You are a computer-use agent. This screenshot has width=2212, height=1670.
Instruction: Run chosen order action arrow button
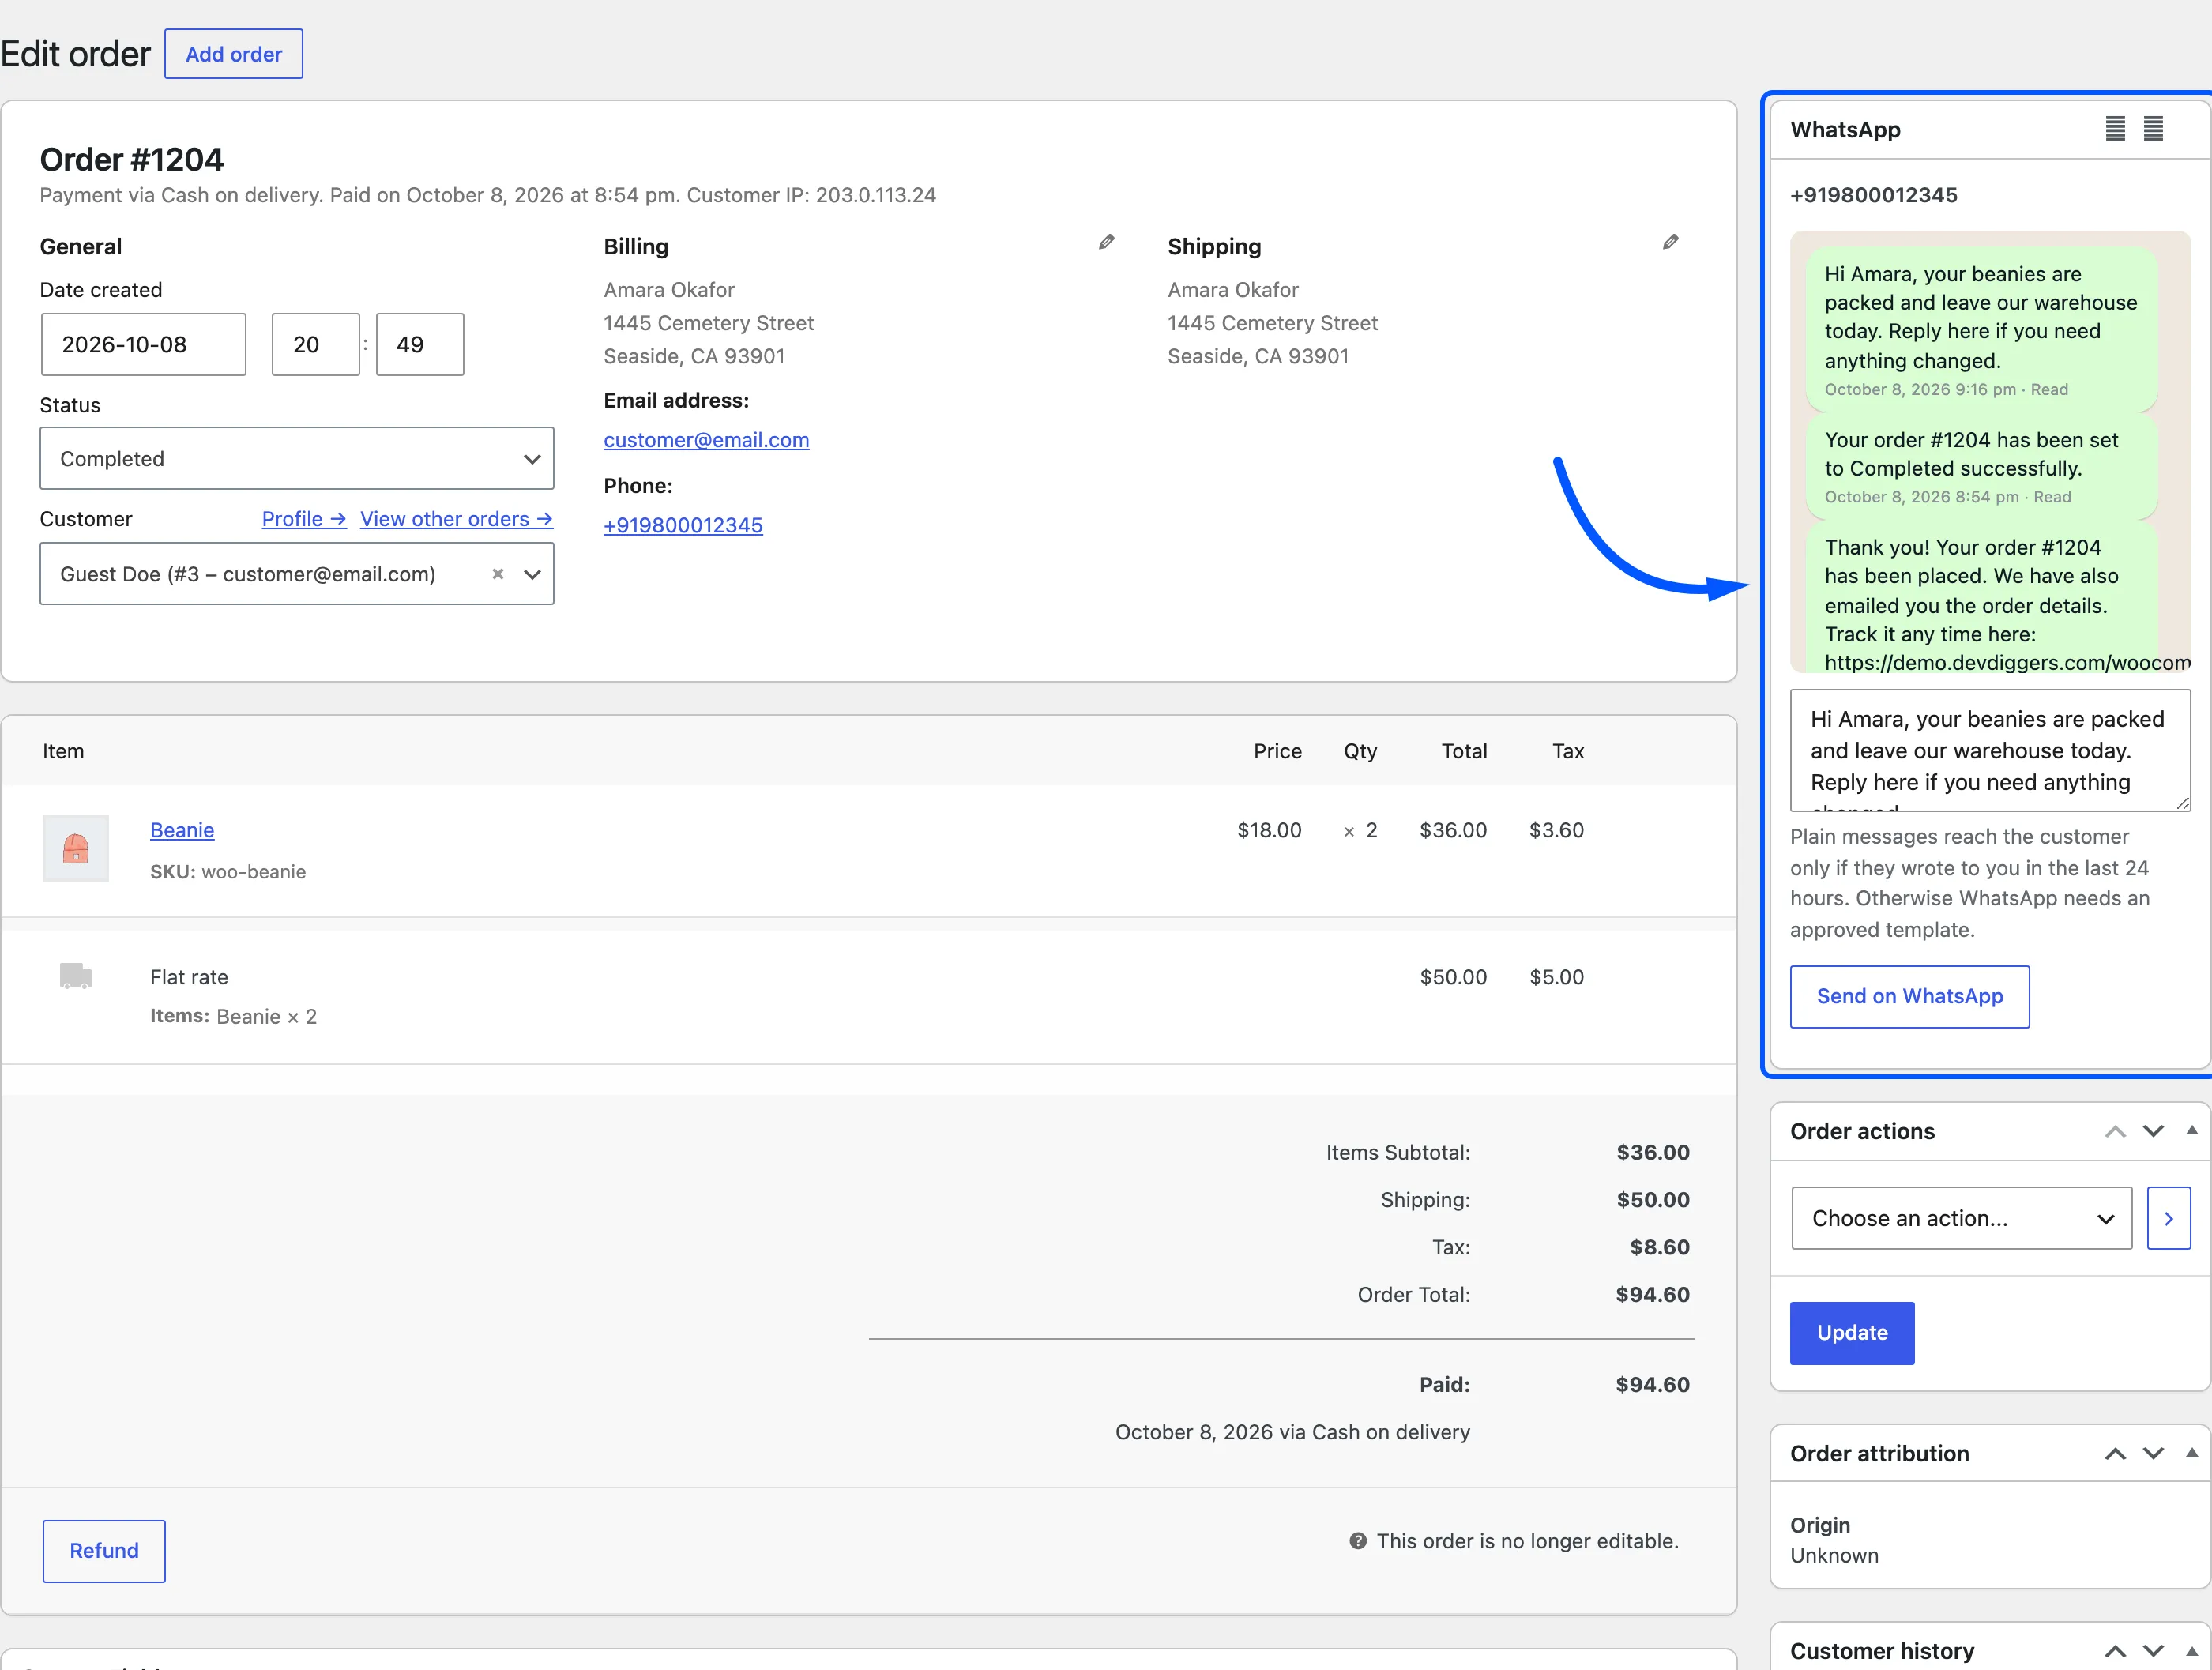[x=2168, y=1218]
